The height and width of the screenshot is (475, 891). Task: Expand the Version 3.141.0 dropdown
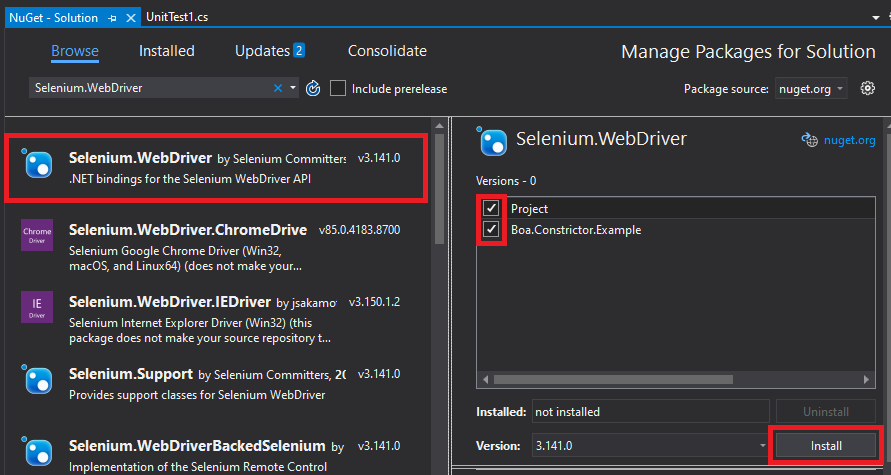coord(763,446)
